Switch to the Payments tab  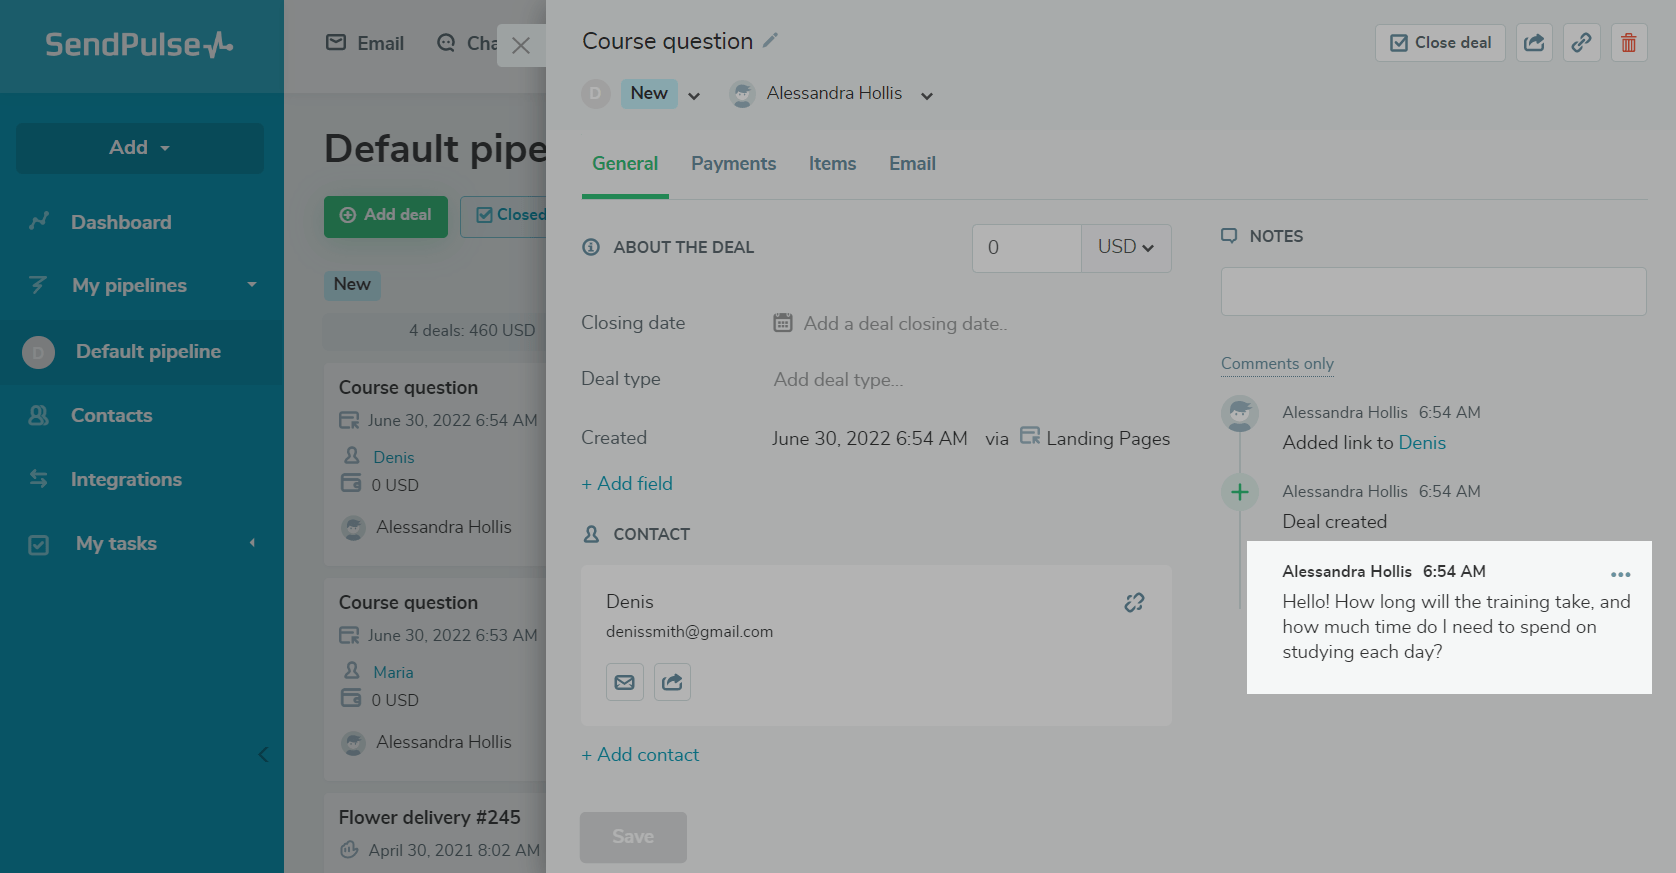(733, 163)
